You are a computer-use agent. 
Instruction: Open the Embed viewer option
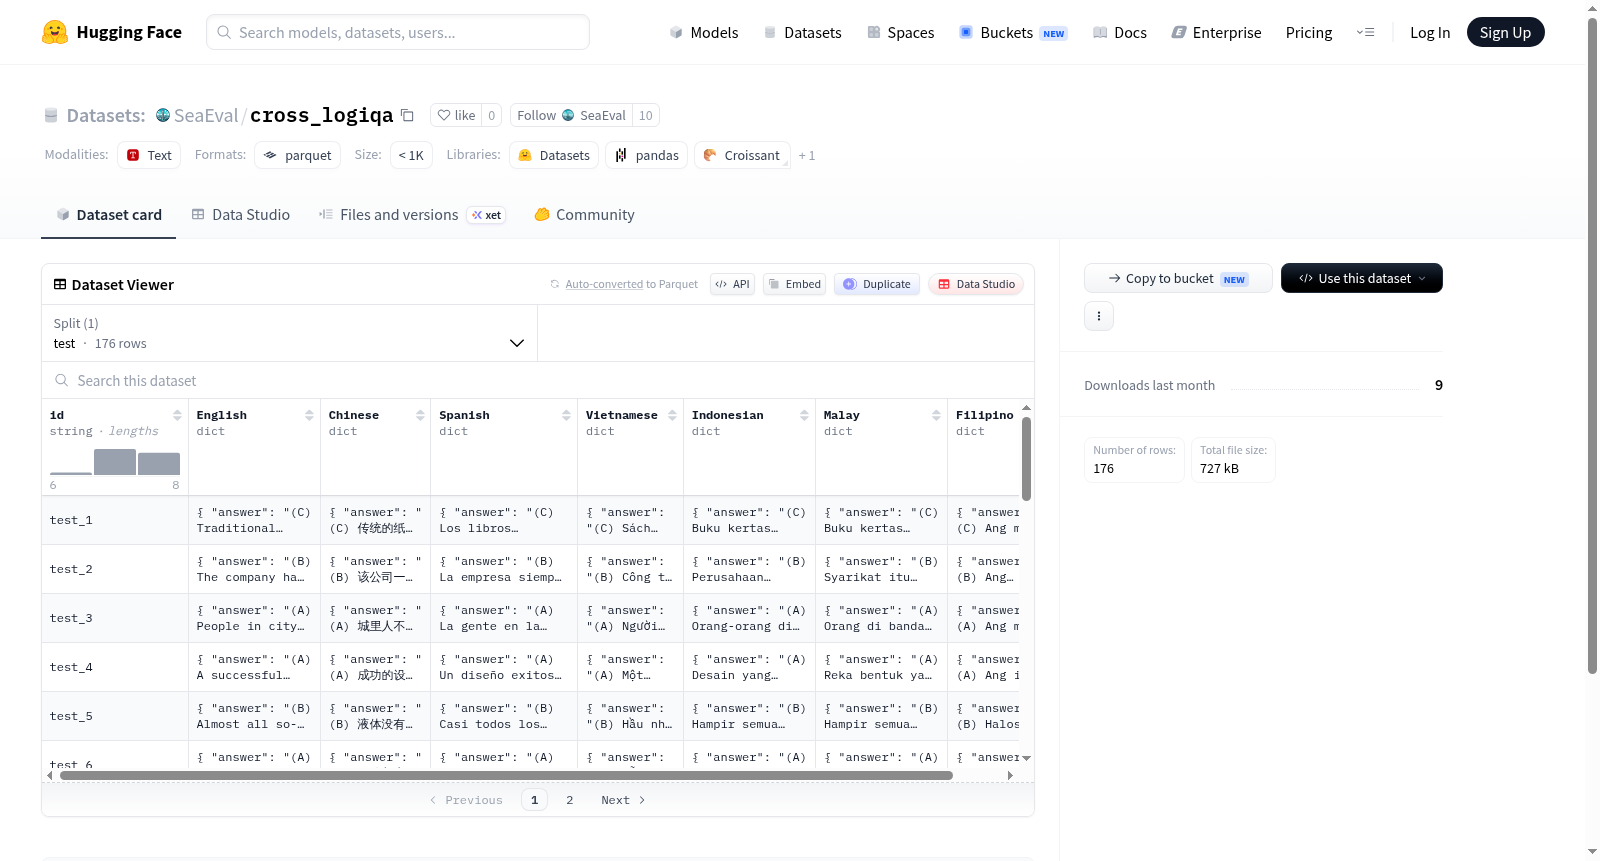(795, 284)
